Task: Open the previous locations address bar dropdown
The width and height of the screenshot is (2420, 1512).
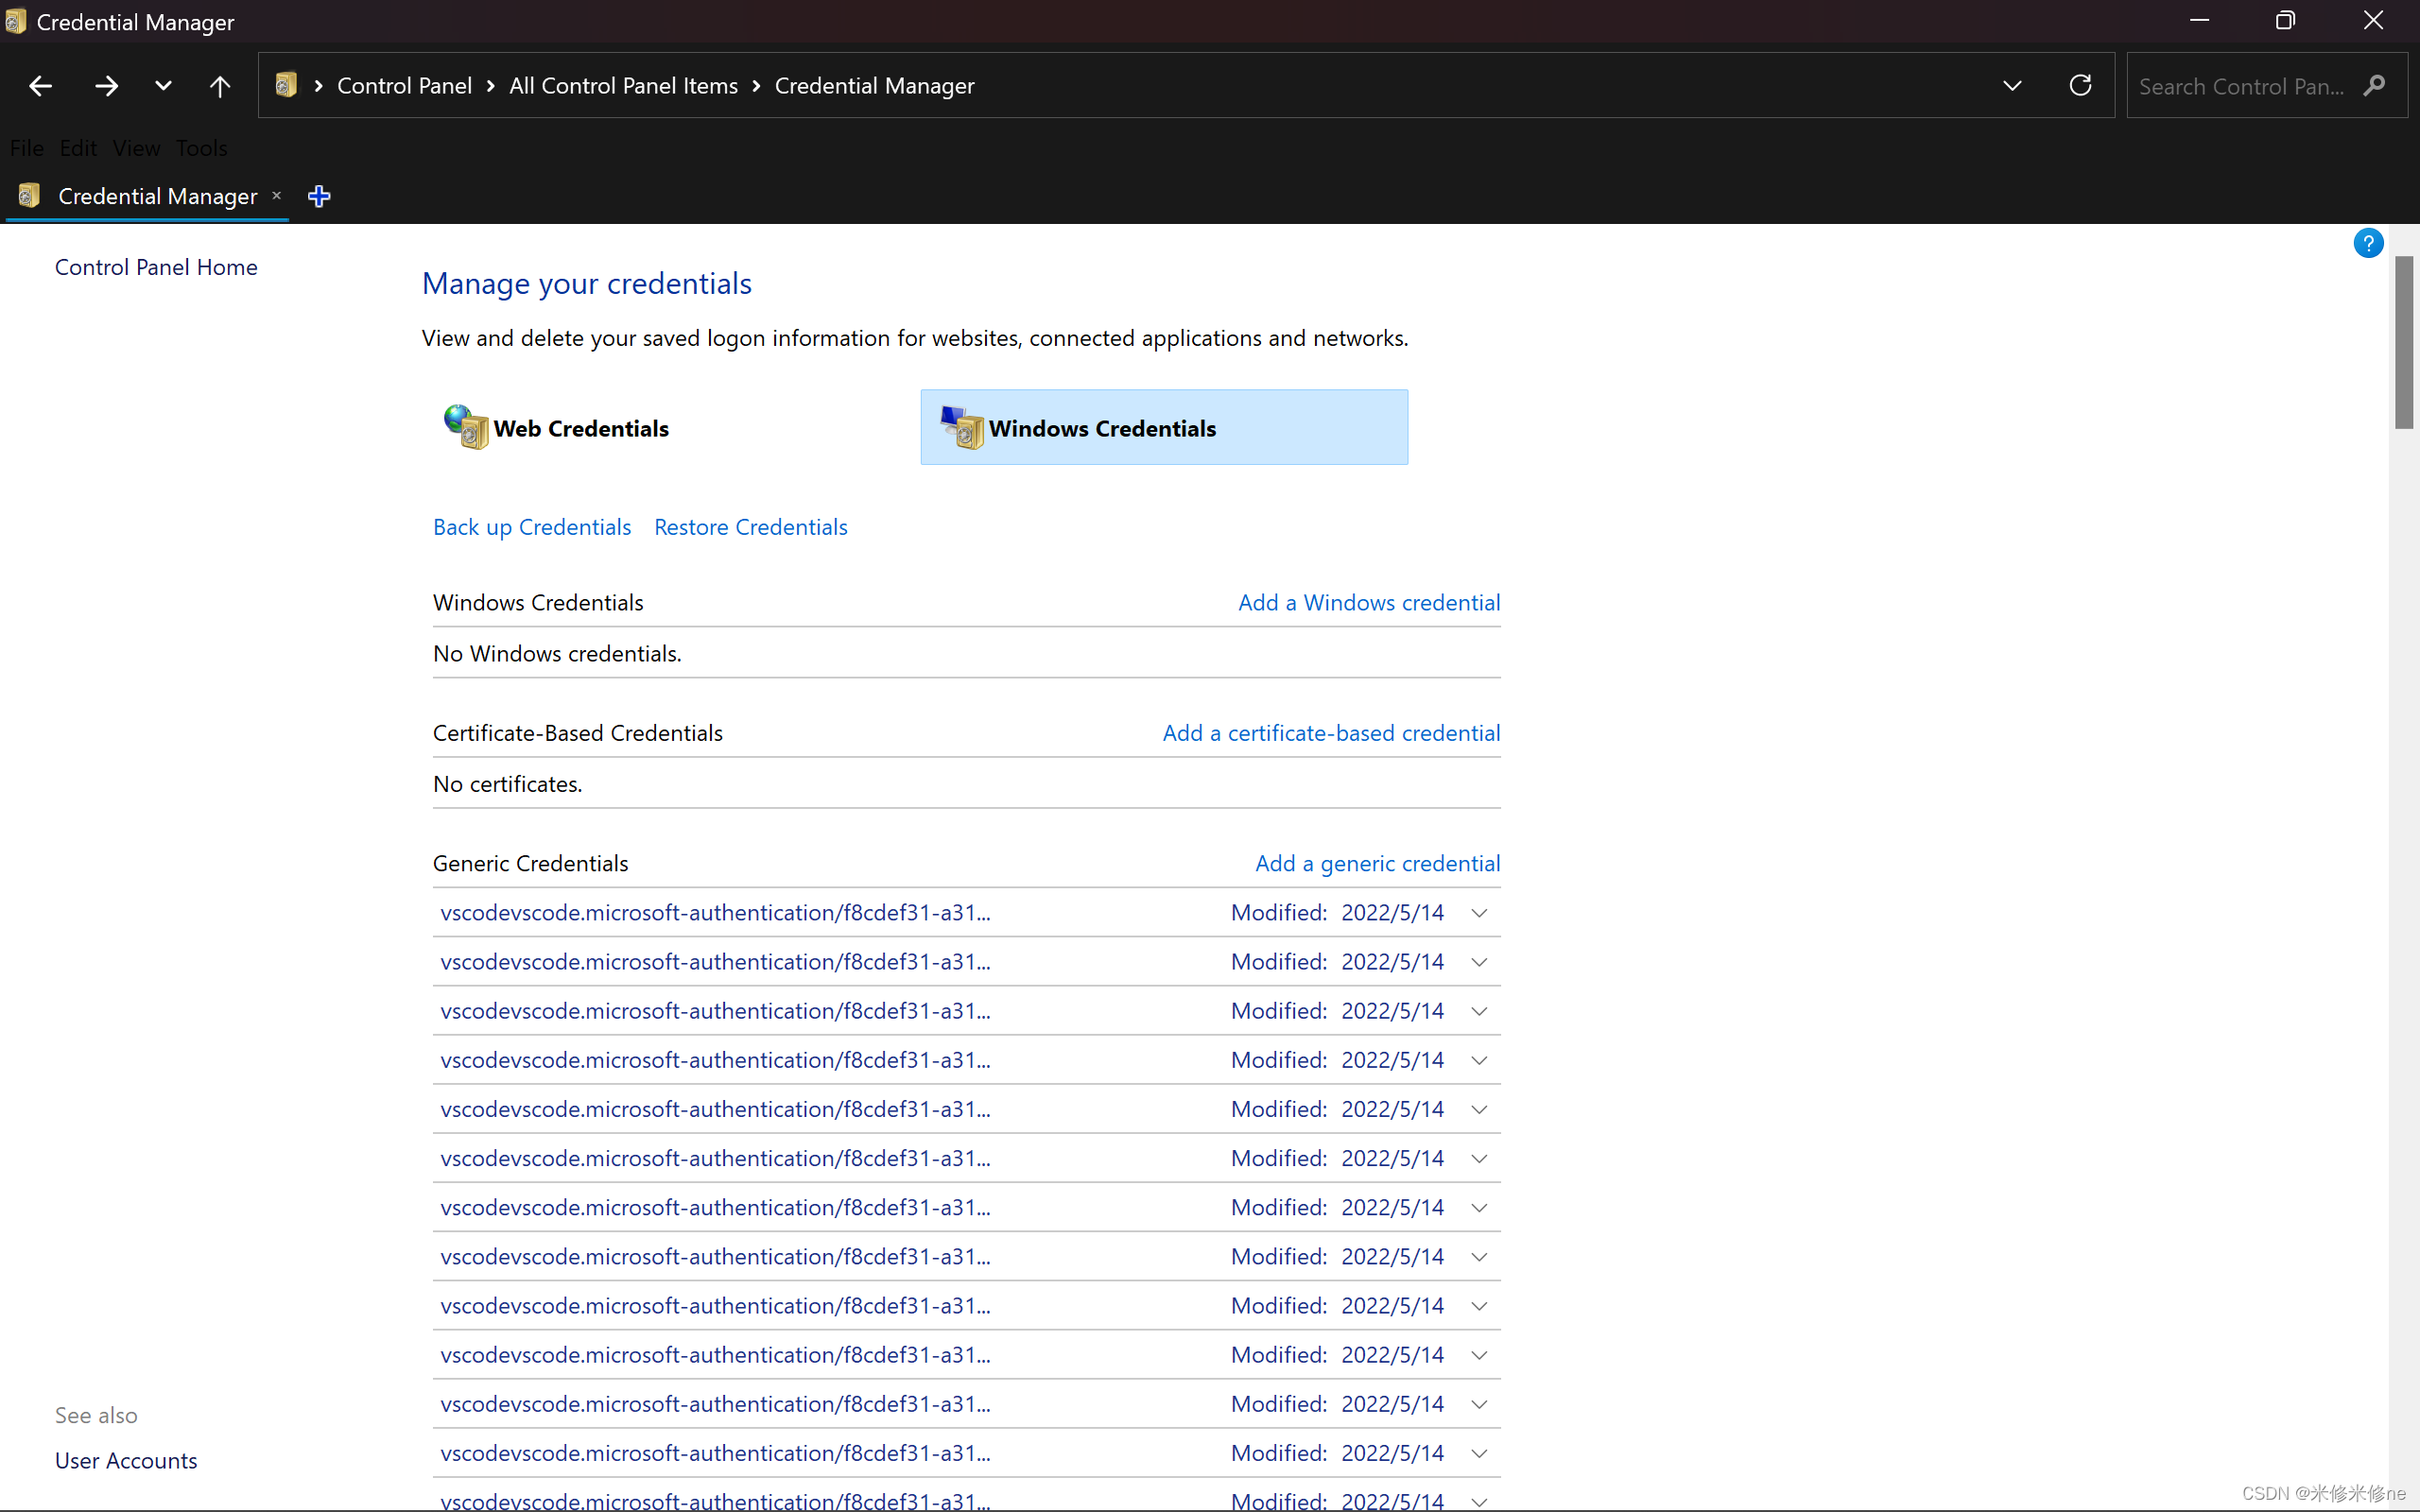Action: [x=2011, y=86]
